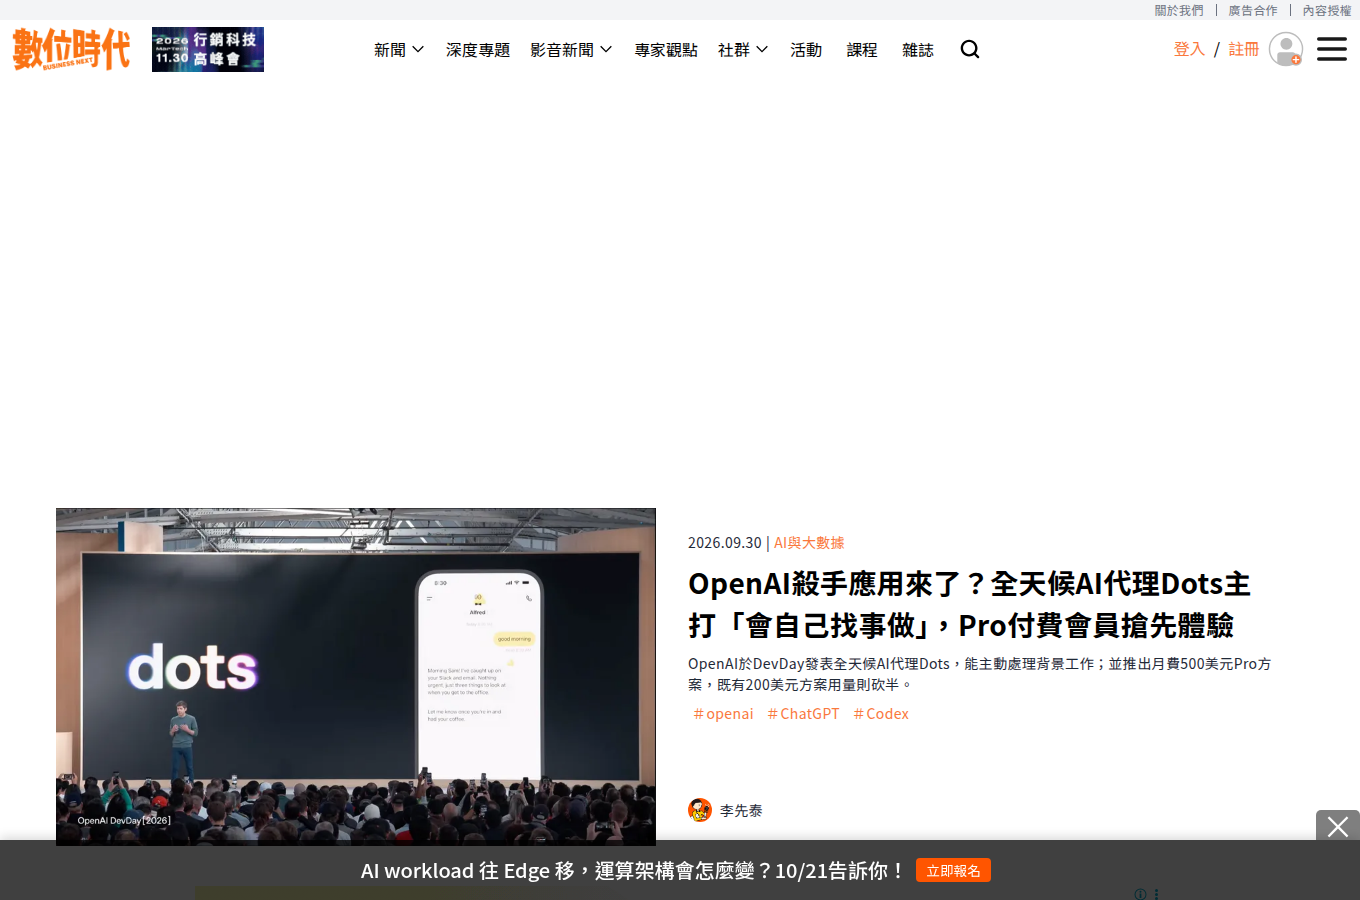The width and height of the screenshot is (1360, 900).
Task: Expand the 新聞 dropdown menu
Action: click(399, 50)
